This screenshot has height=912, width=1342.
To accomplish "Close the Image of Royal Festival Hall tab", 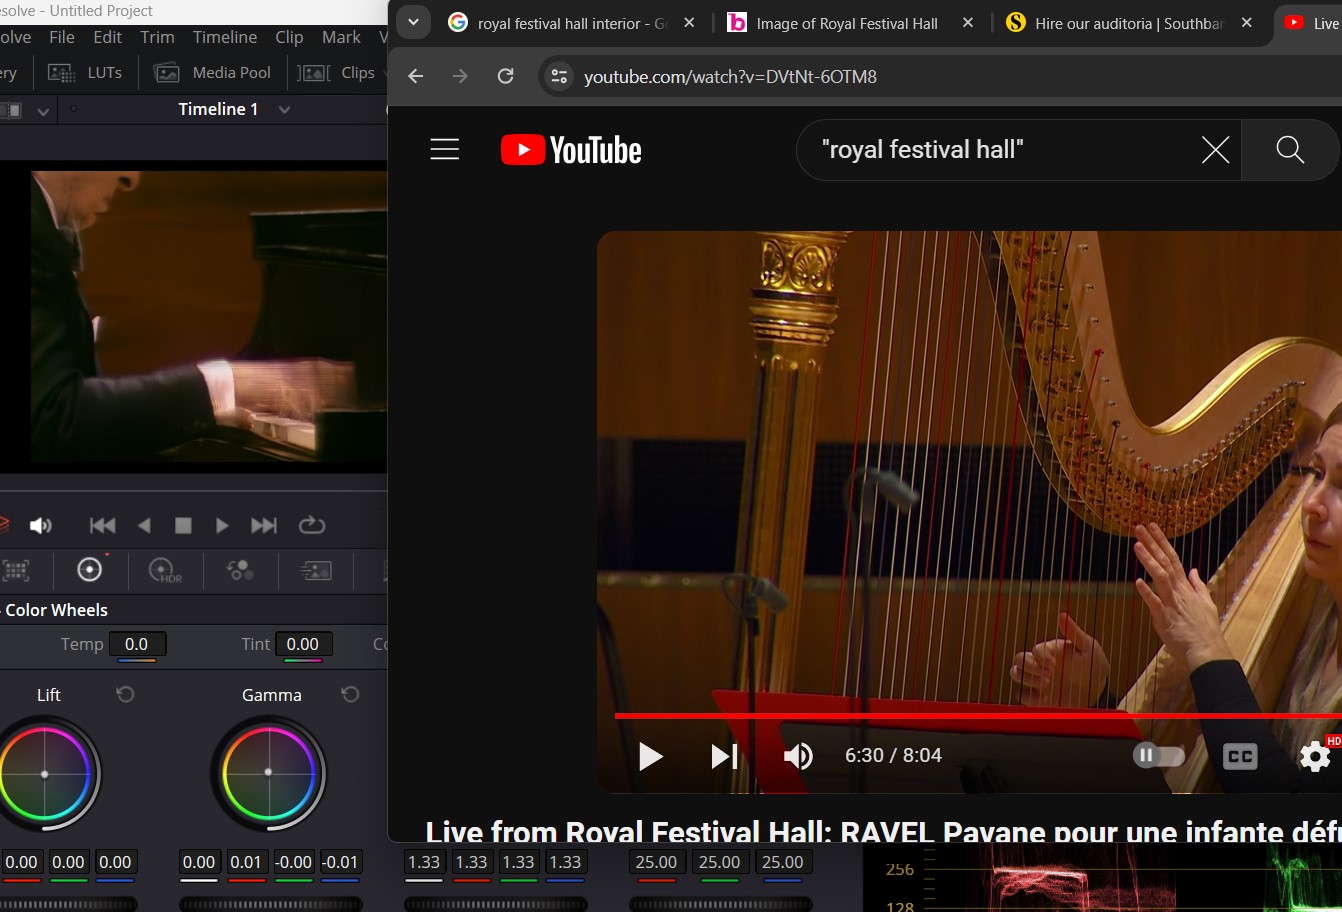I will pyautogui.click(x=967, y=22).
